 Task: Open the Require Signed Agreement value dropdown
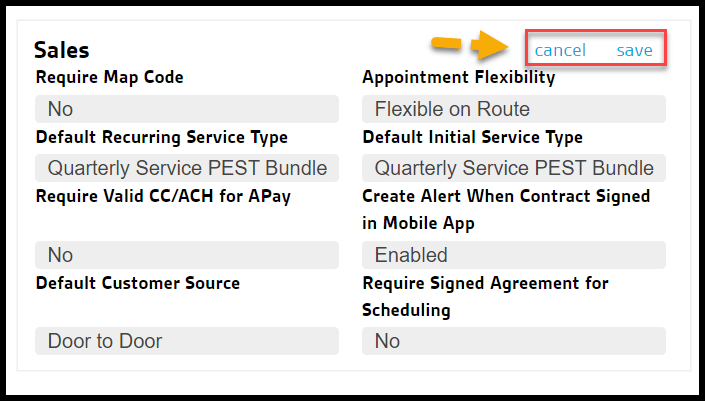[514, 341]
